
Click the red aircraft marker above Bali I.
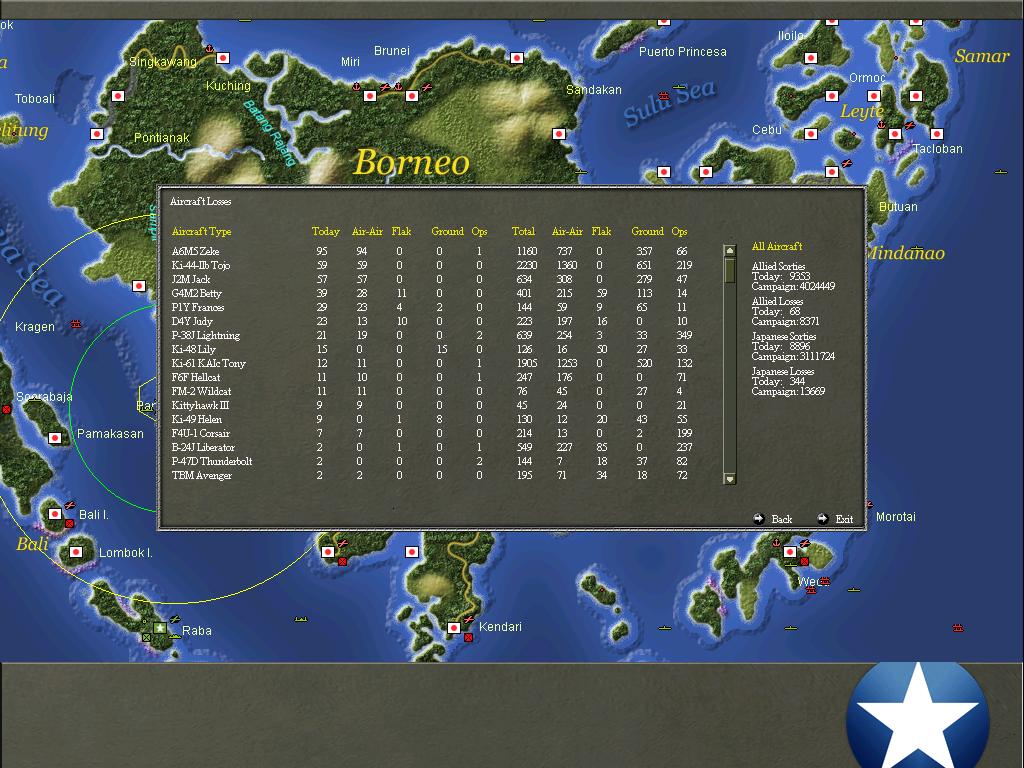tap(70, 505)
